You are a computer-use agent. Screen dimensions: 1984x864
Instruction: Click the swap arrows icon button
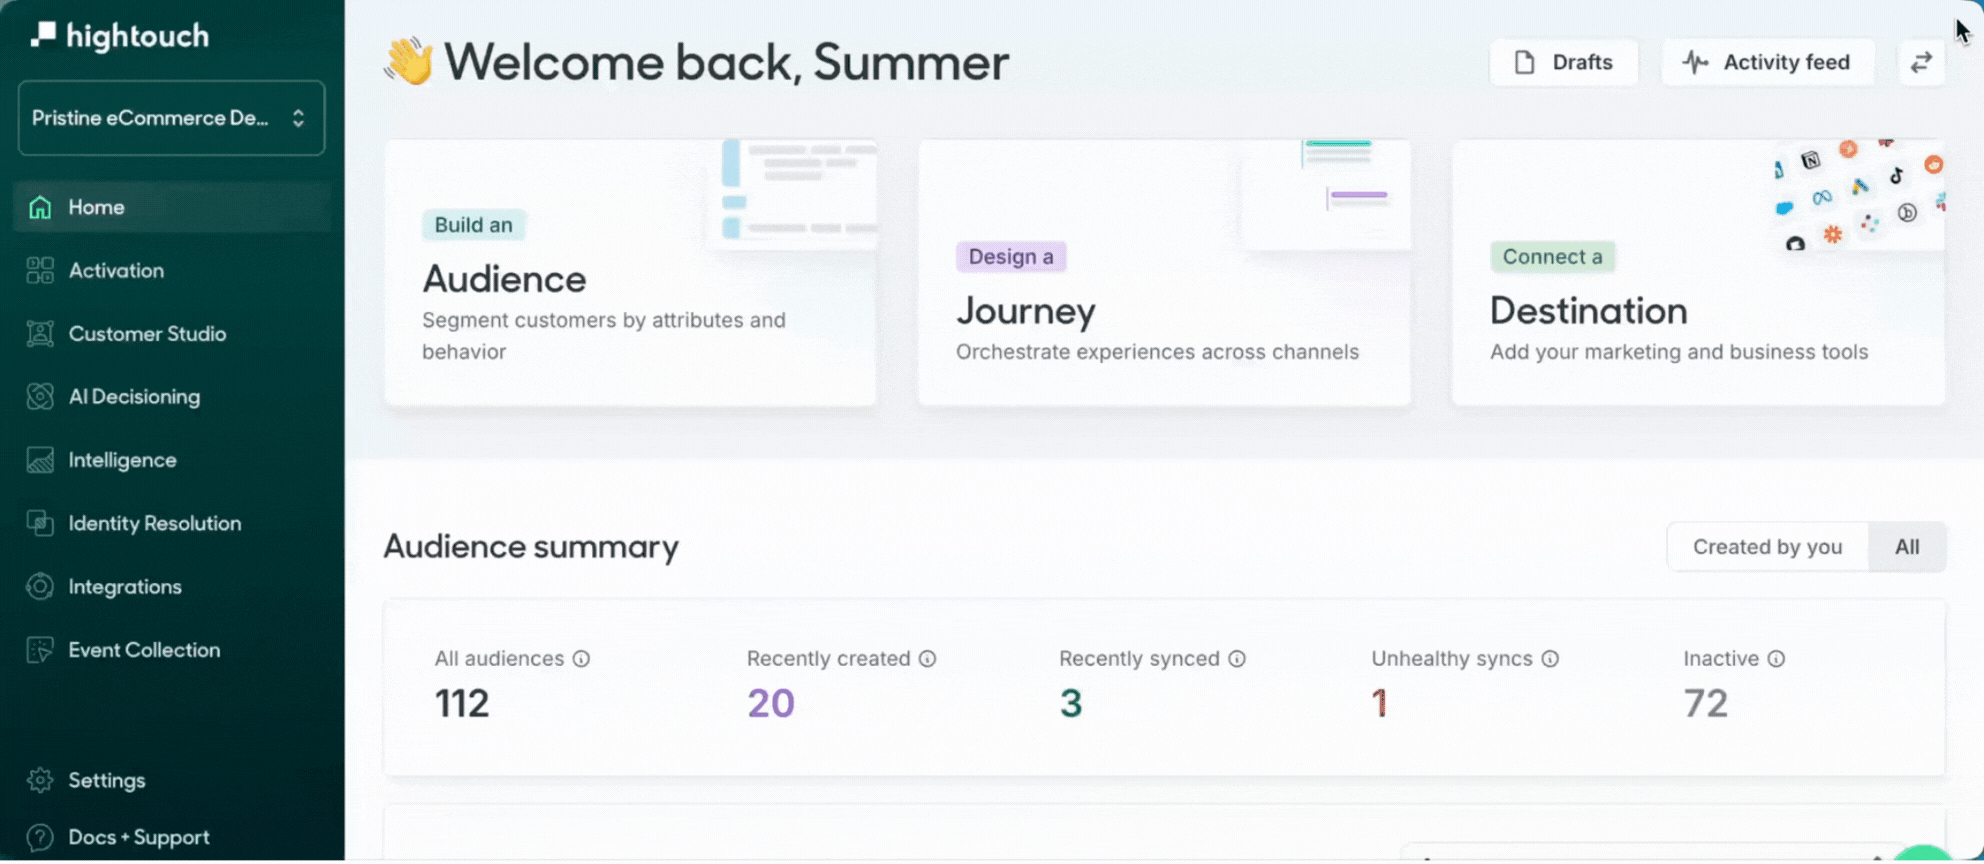click(x=1921, y=62)
